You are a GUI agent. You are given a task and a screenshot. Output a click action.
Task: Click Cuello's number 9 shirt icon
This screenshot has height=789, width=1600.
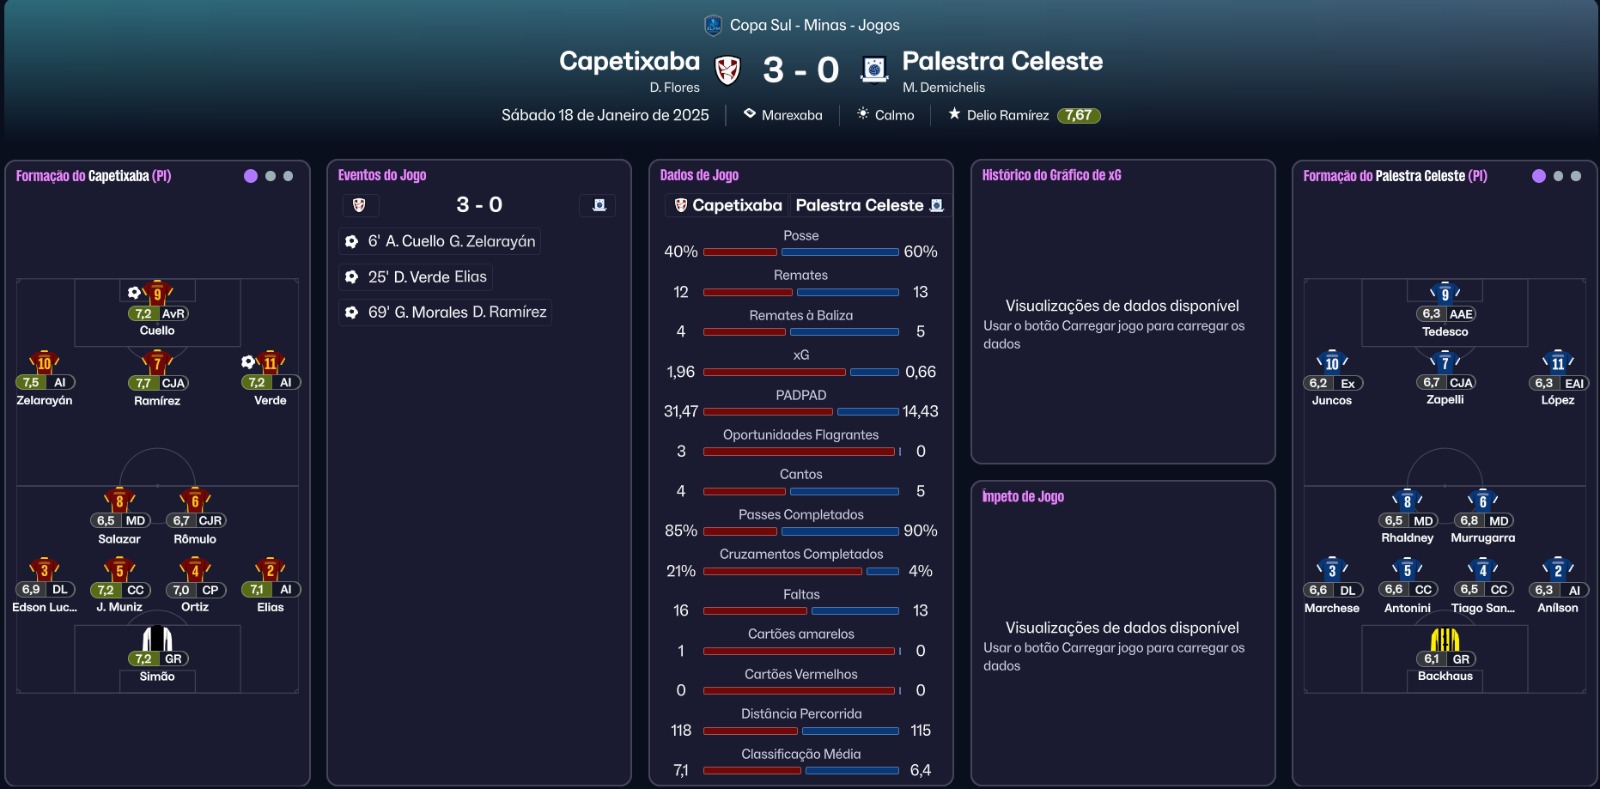coord(157,293)
